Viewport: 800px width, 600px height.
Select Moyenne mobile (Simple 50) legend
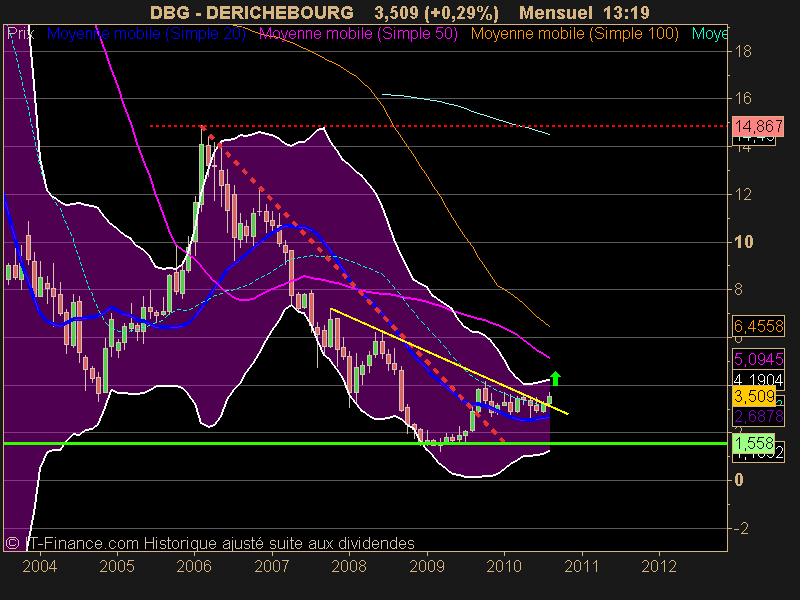[x=358, y=34]
